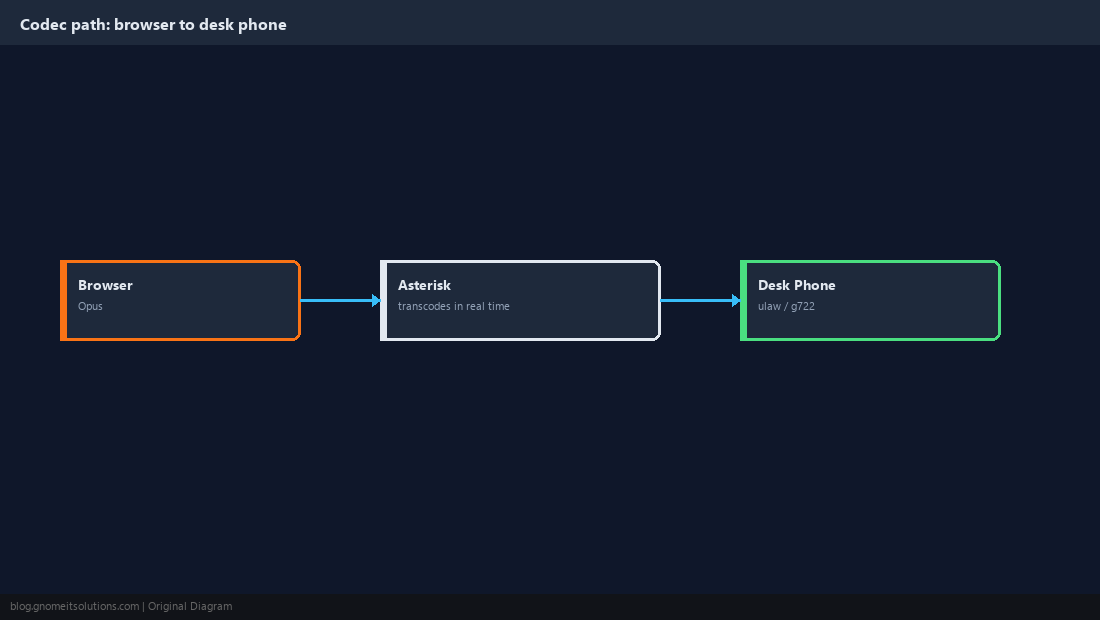Image resolution: width=1100 pixels, height=620 pixels.
Task: Select the Asterisk node heading
Action: 424,285
